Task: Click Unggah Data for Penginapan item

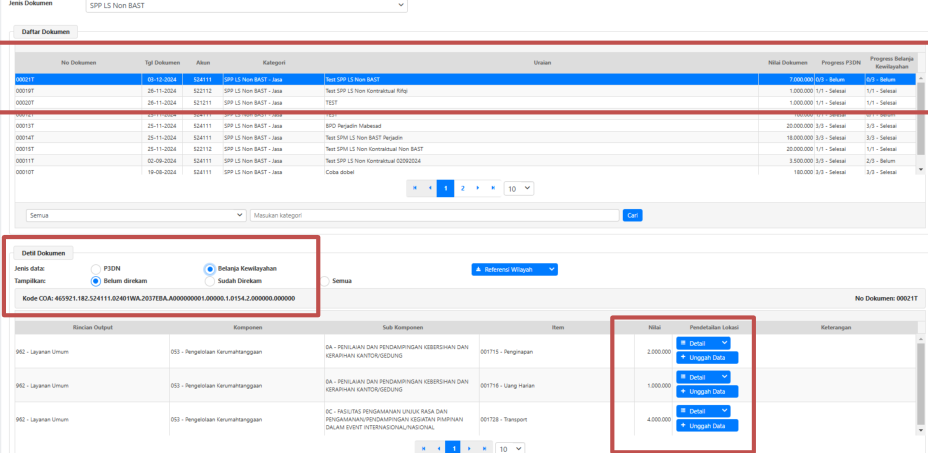Action: coord(707,357)
